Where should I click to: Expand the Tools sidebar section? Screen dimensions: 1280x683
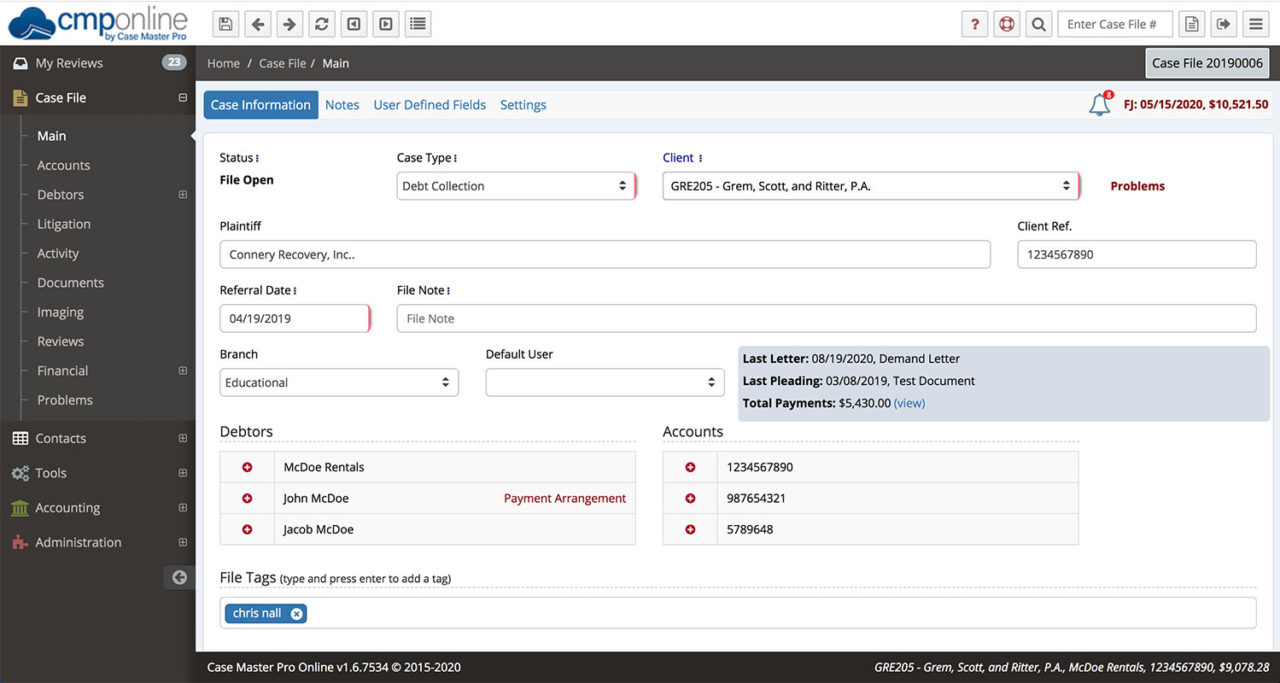click(x=182, y=473)
